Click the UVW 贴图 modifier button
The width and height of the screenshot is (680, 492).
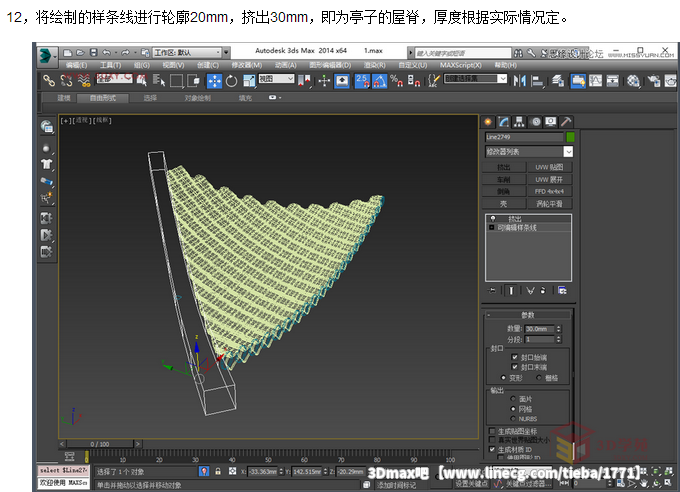click(549, 167)
